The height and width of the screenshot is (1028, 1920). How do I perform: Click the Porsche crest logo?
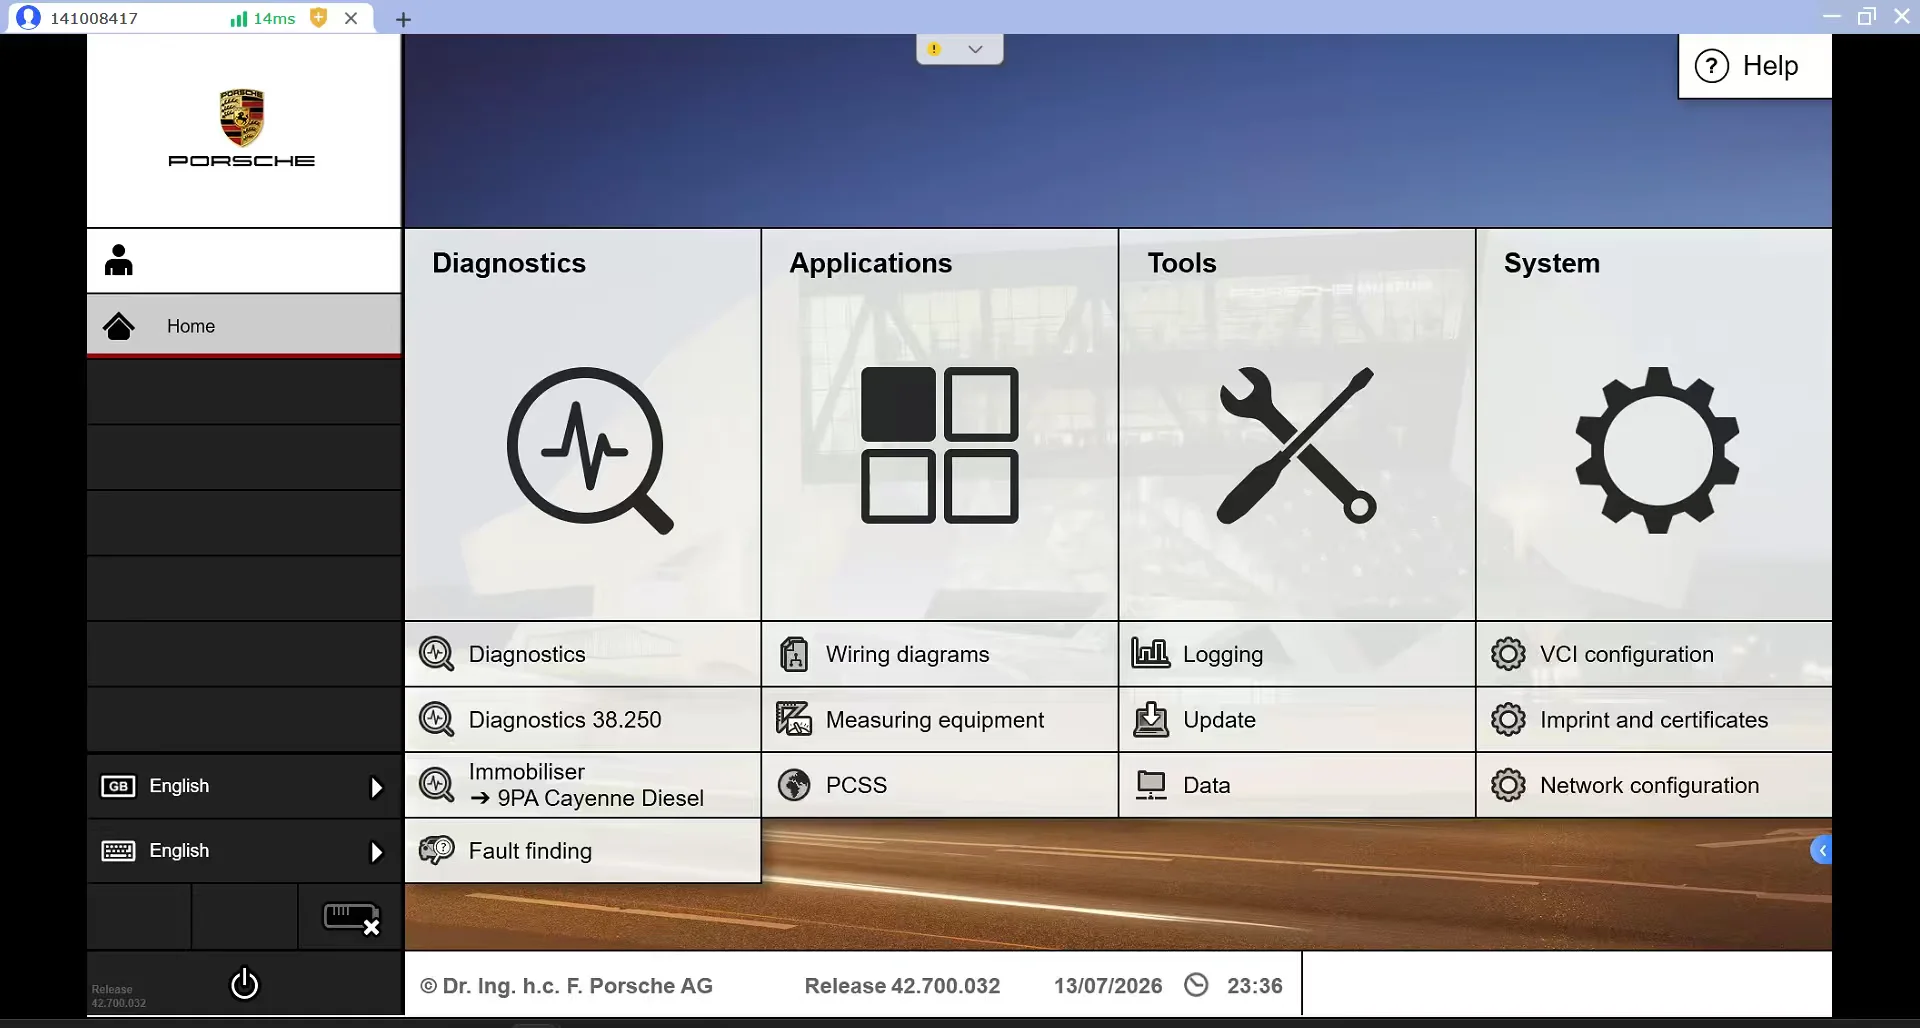(242, 118)
